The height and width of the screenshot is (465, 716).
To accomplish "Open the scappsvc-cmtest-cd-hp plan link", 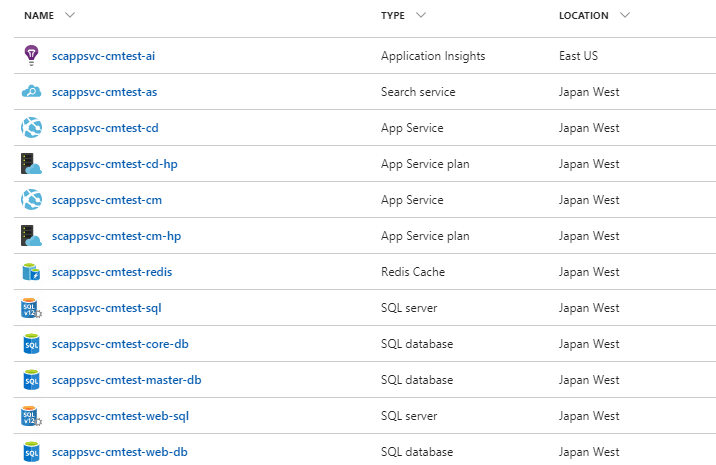I will [x=115, y=164].
